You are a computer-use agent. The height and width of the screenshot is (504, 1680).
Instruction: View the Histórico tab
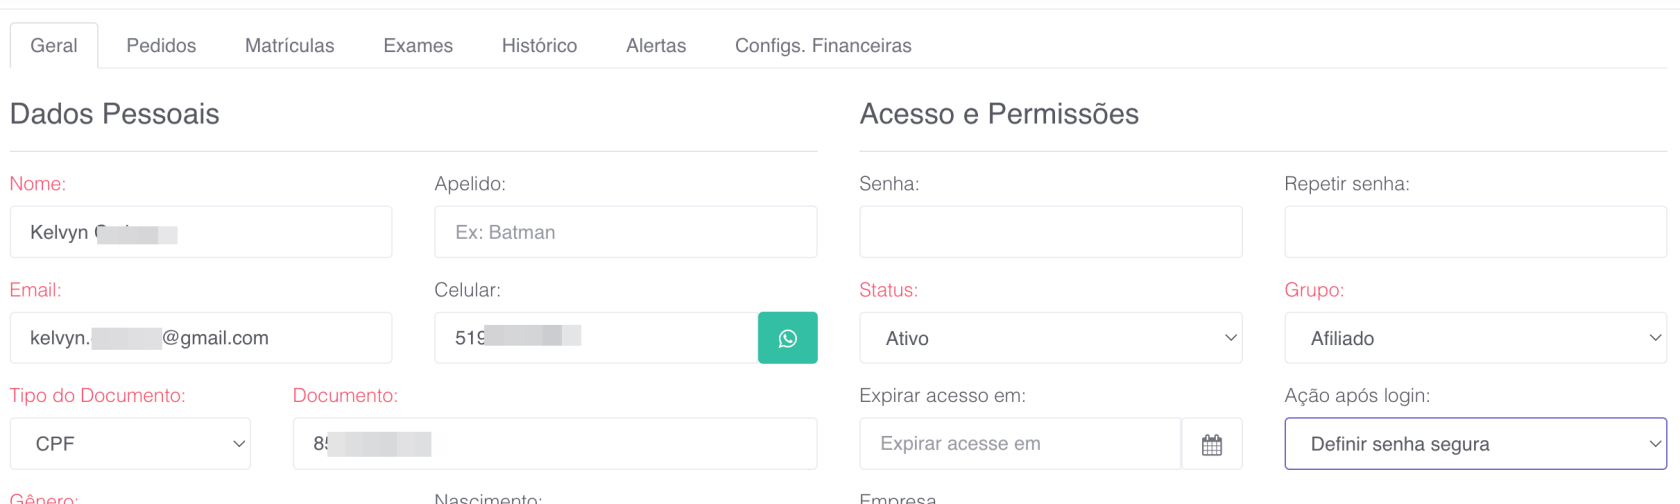pos(539,46)
